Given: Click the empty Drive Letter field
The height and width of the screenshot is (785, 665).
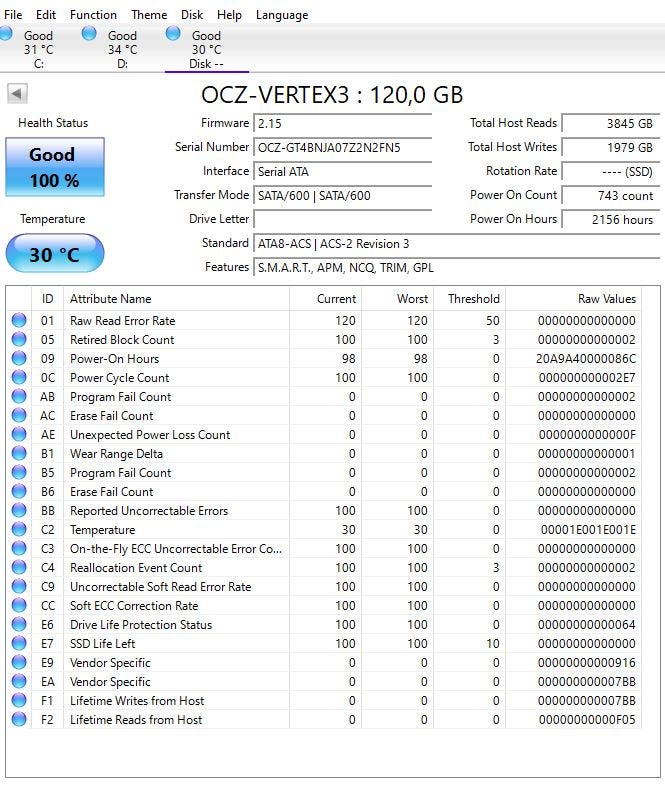Looking at the screenshot, I should [x=343, y=219].
